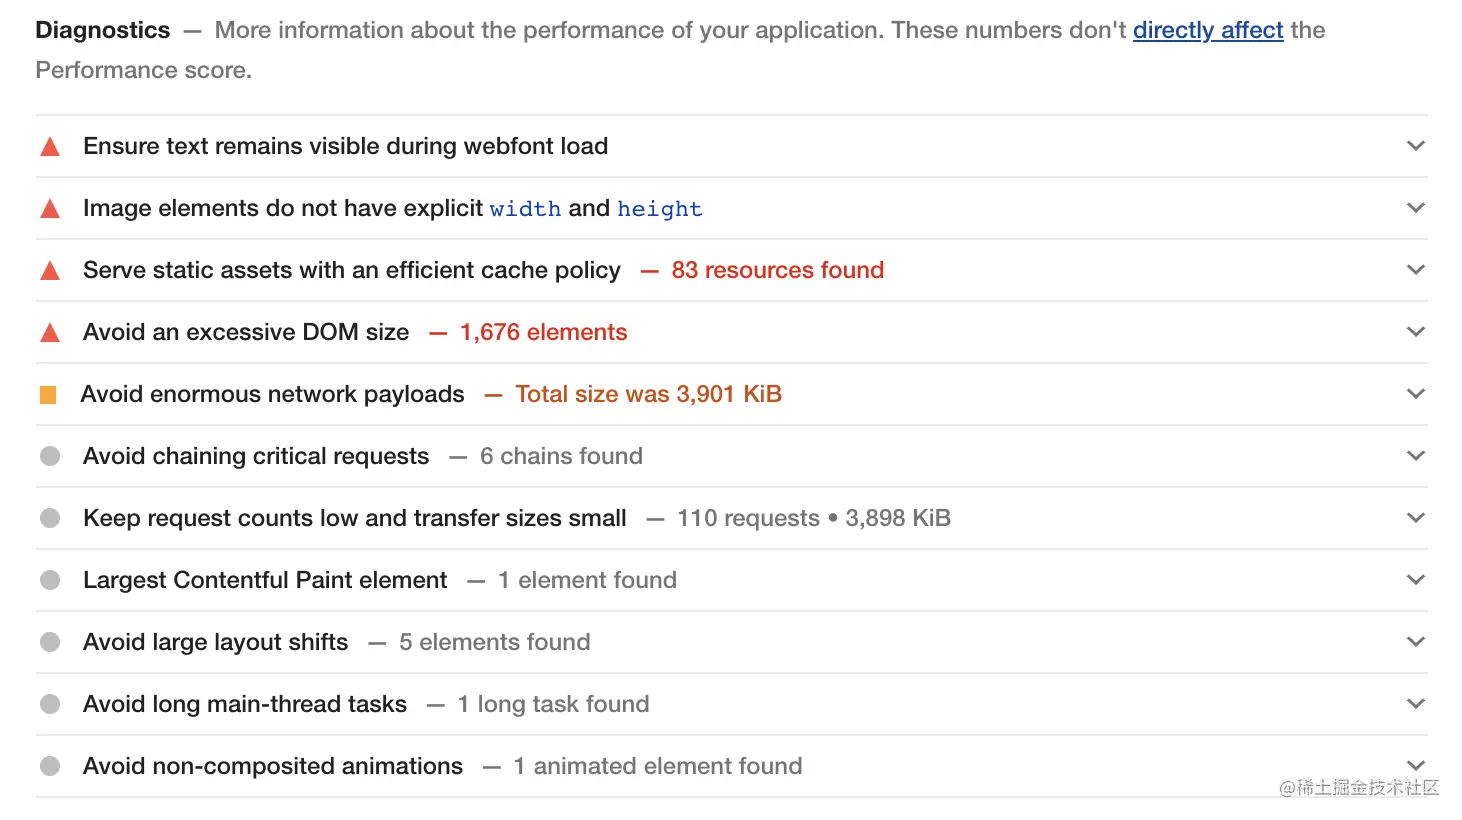Open the 'directly affect' link
This screenshot has height=820, width=1462.
tap(1207, 30)
